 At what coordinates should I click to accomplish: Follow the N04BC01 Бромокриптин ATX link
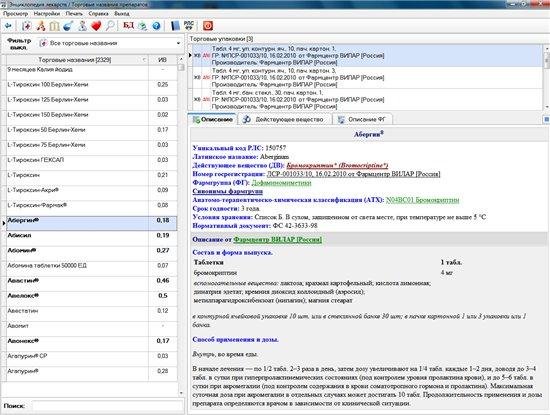tap(422, 200)
